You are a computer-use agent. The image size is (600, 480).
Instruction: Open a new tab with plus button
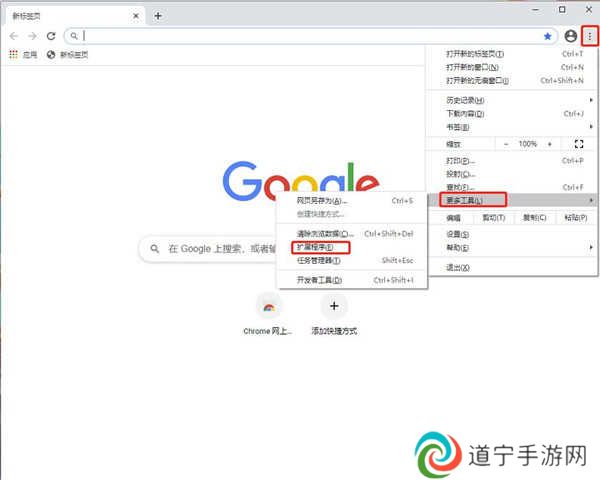click(158, 16)
